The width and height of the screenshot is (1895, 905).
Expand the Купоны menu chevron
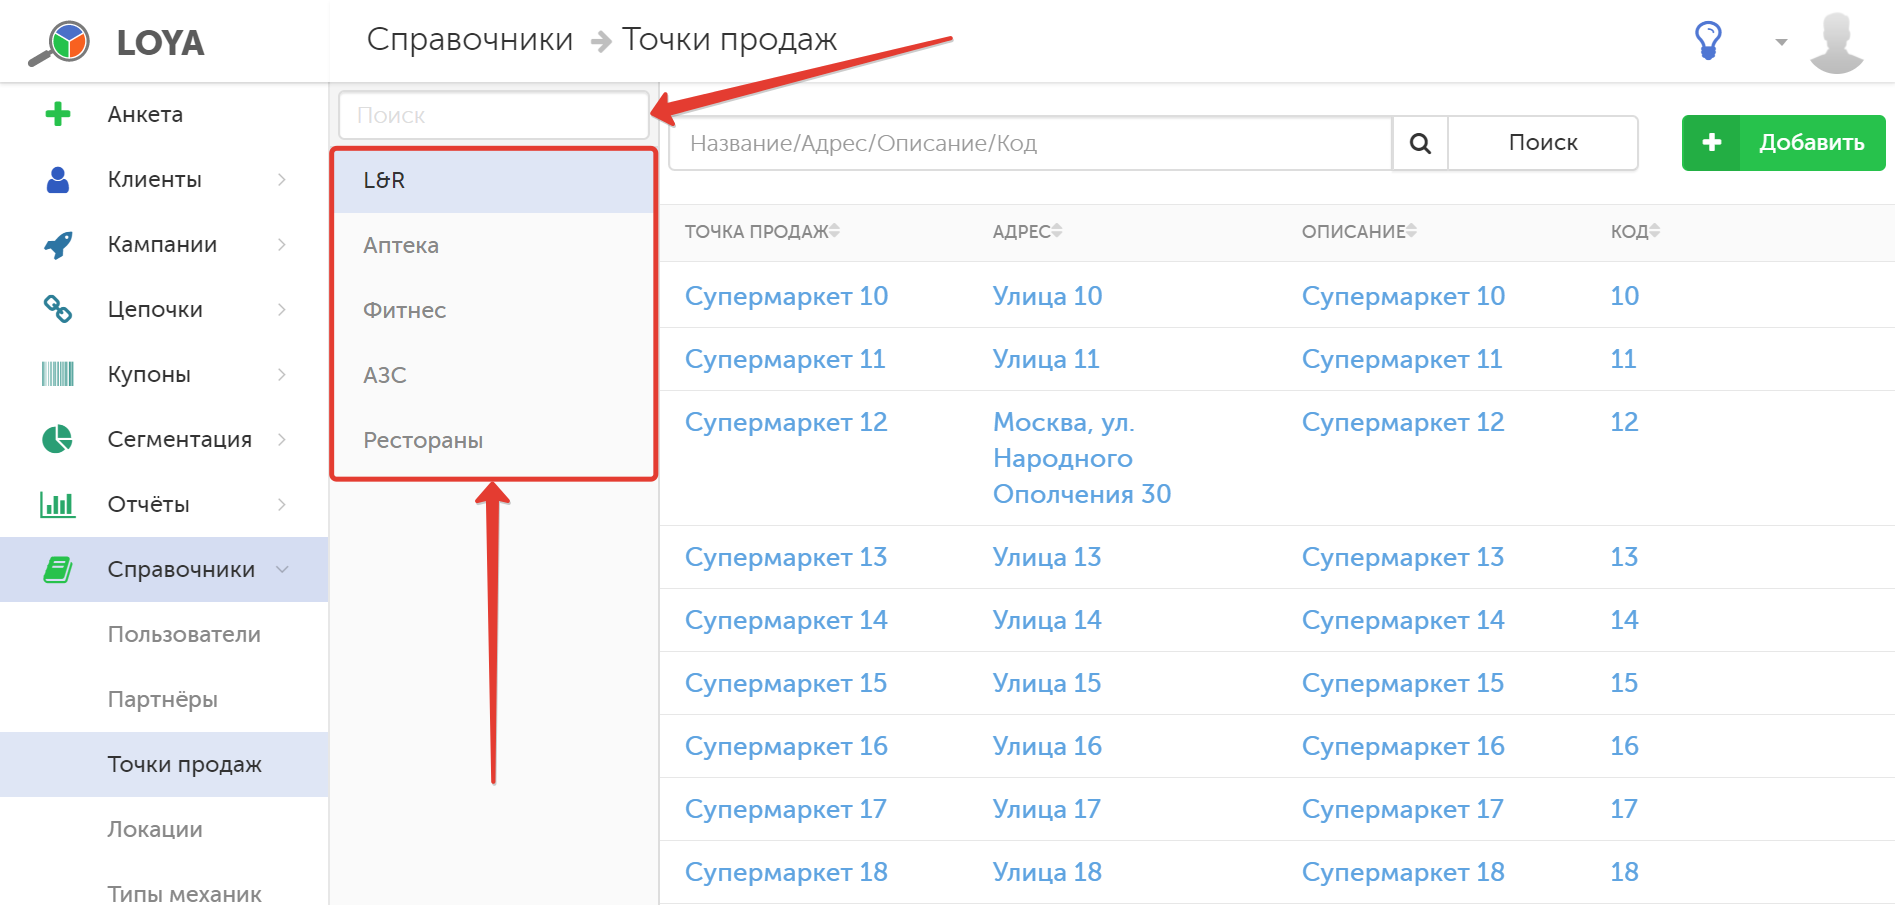282,374
